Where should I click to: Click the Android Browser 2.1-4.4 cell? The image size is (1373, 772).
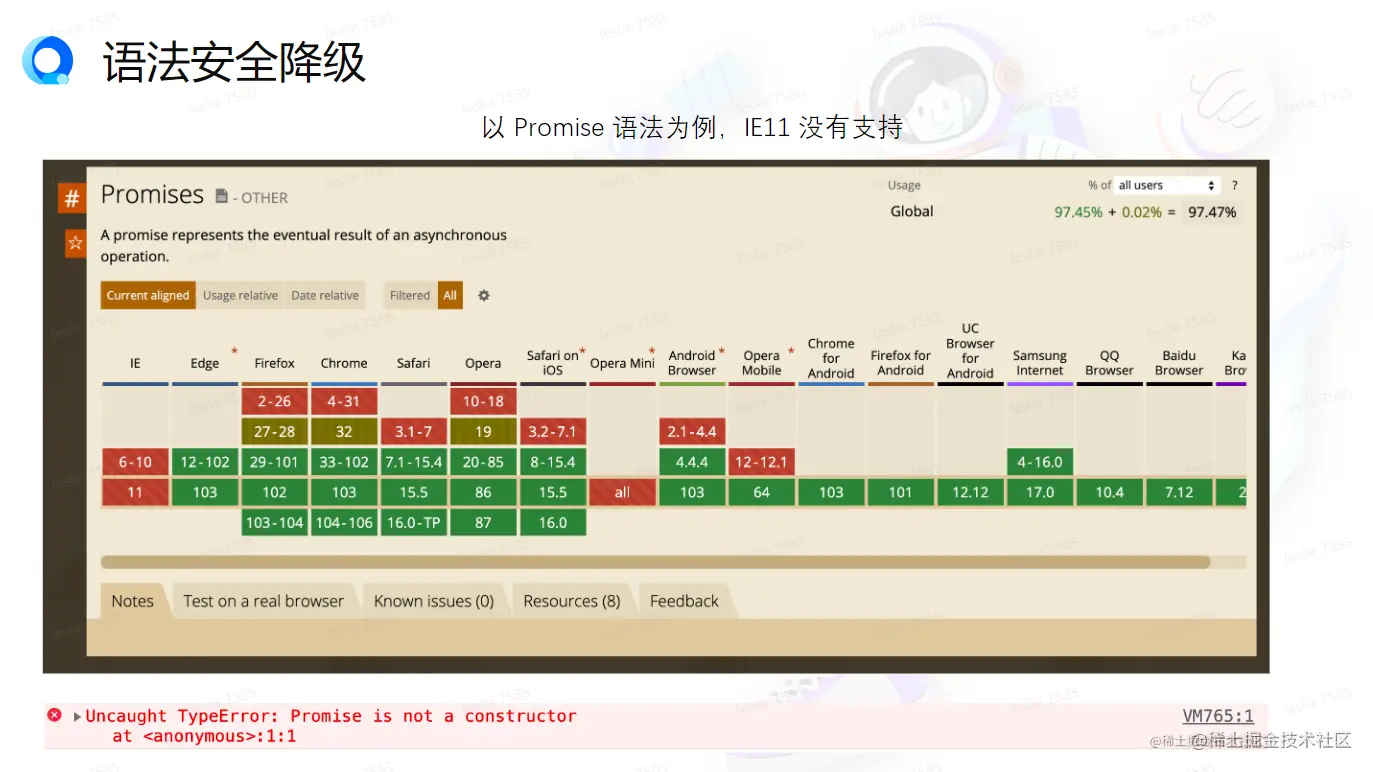point(692,432)
